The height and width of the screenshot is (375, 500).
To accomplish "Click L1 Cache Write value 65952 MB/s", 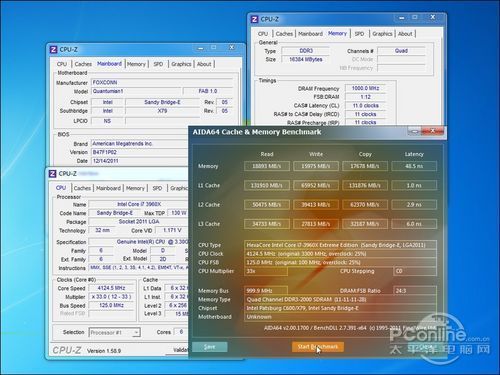I will coord(316,185).
